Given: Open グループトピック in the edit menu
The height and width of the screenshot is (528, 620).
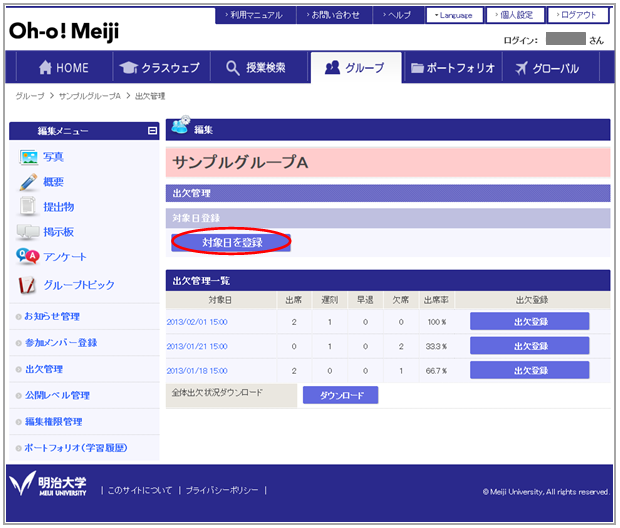Looking at the screenshot, I should coord(79,285).
